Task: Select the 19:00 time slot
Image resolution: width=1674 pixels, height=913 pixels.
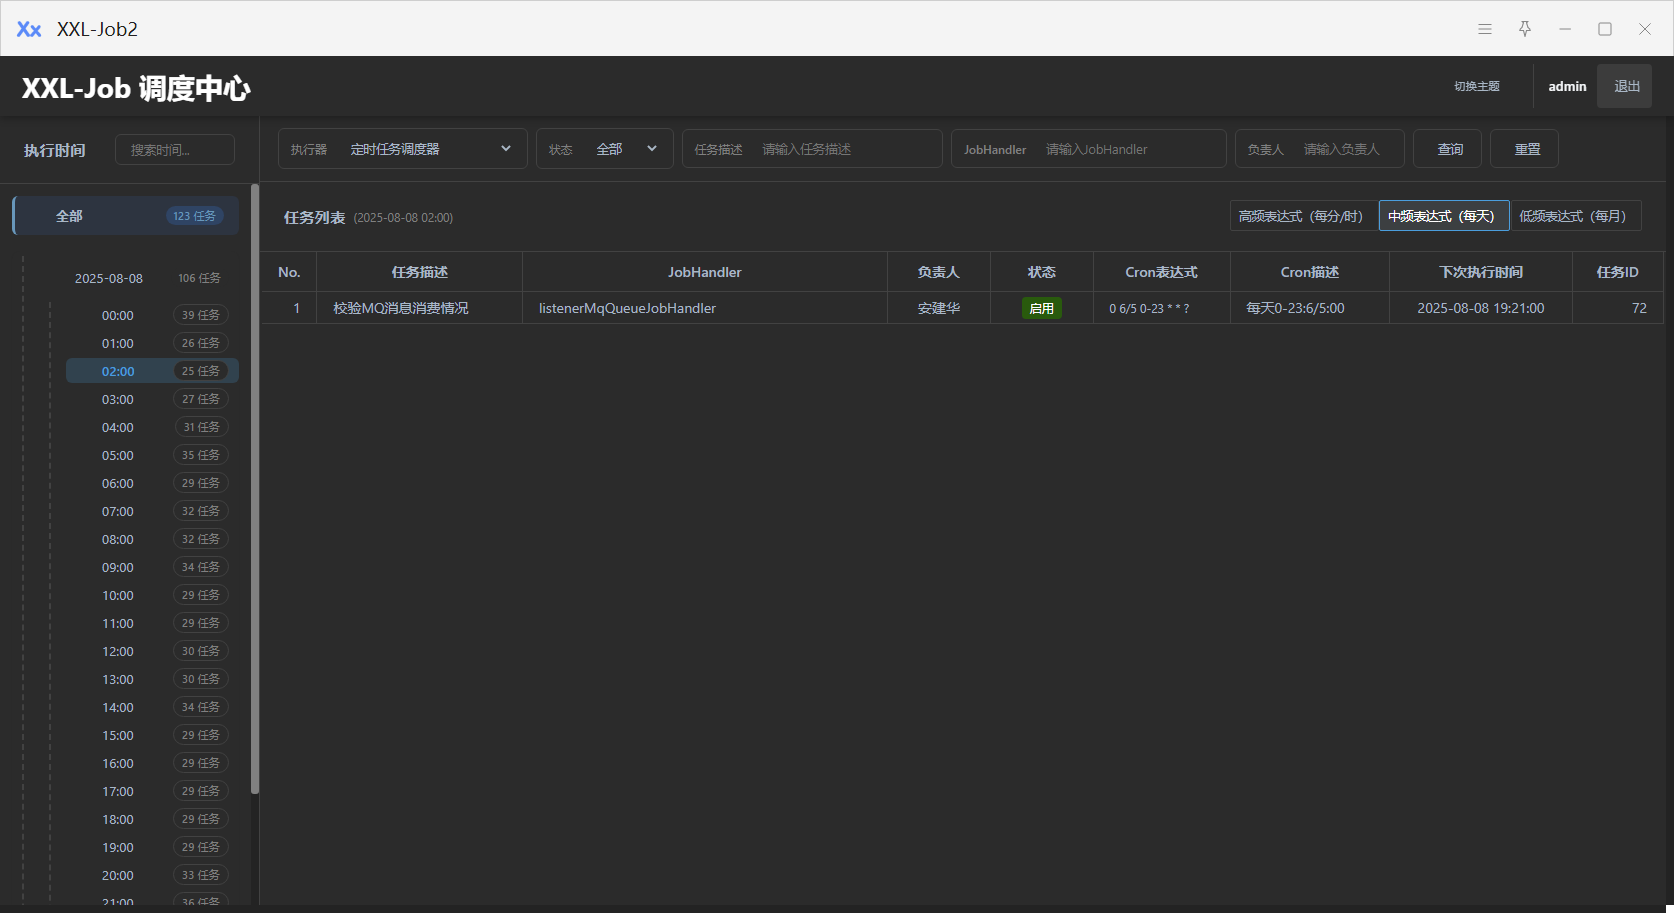Action: [x=152, y=847]
